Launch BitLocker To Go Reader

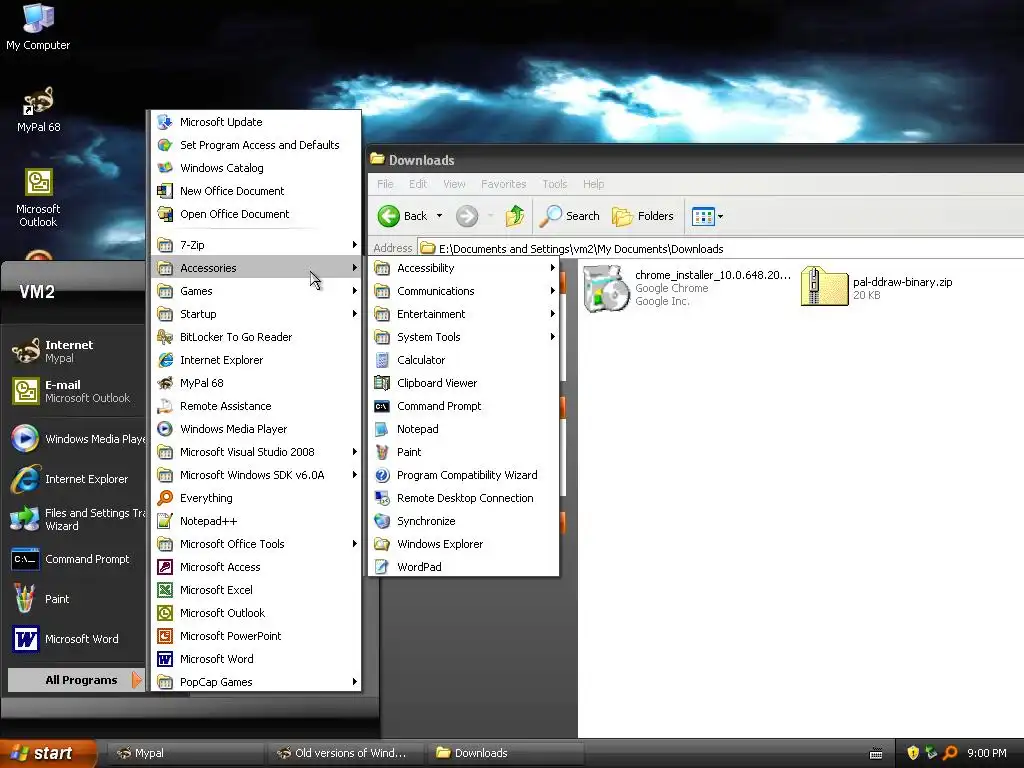[256, 337]
